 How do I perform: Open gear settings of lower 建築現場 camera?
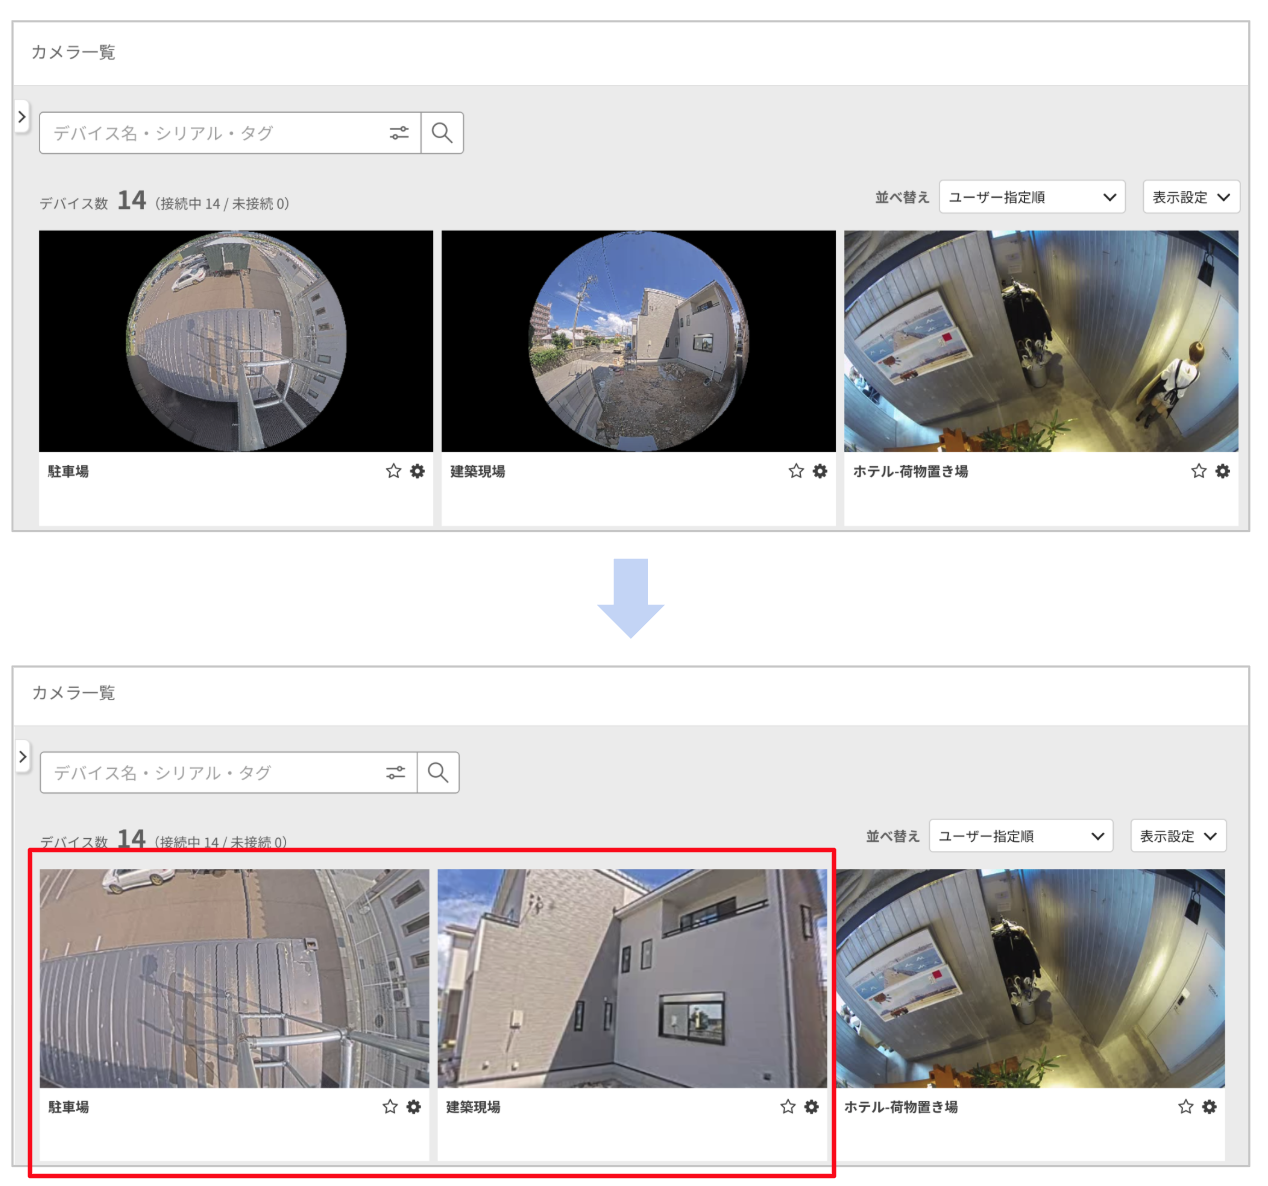tap(812, 1107)
